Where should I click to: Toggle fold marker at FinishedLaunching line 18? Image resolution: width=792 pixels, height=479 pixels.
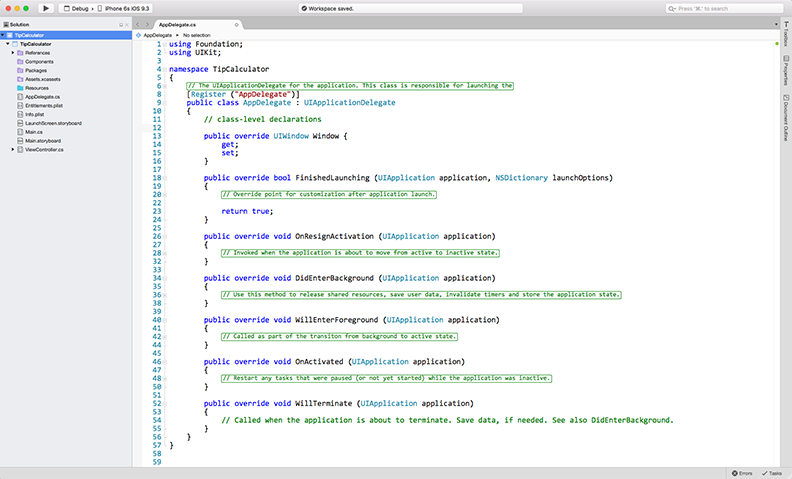pos(165,178)
